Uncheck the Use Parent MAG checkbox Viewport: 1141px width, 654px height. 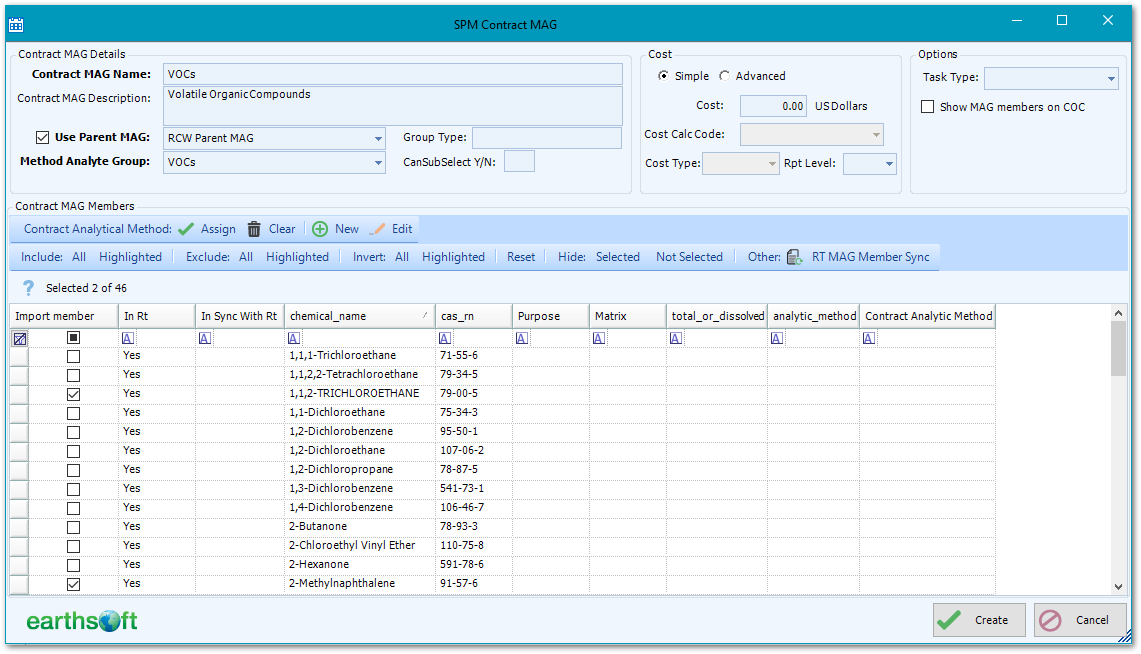[x=42, y=137]
